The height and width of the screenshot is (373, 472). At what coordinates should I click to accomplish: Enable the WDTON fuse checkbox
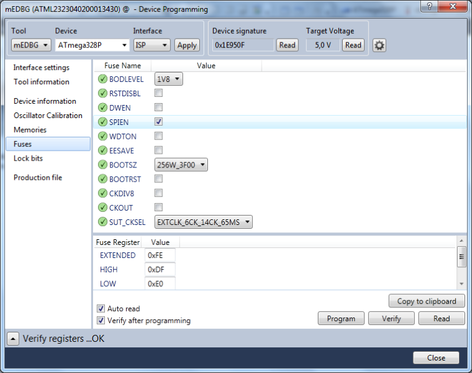158,136
